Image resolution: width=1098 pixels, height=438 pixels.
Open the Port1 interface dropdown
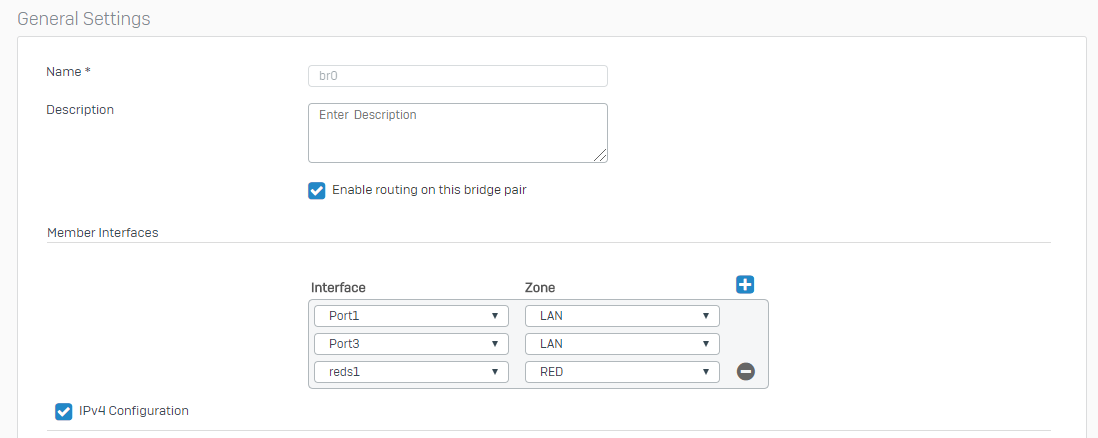click(407, 316)
